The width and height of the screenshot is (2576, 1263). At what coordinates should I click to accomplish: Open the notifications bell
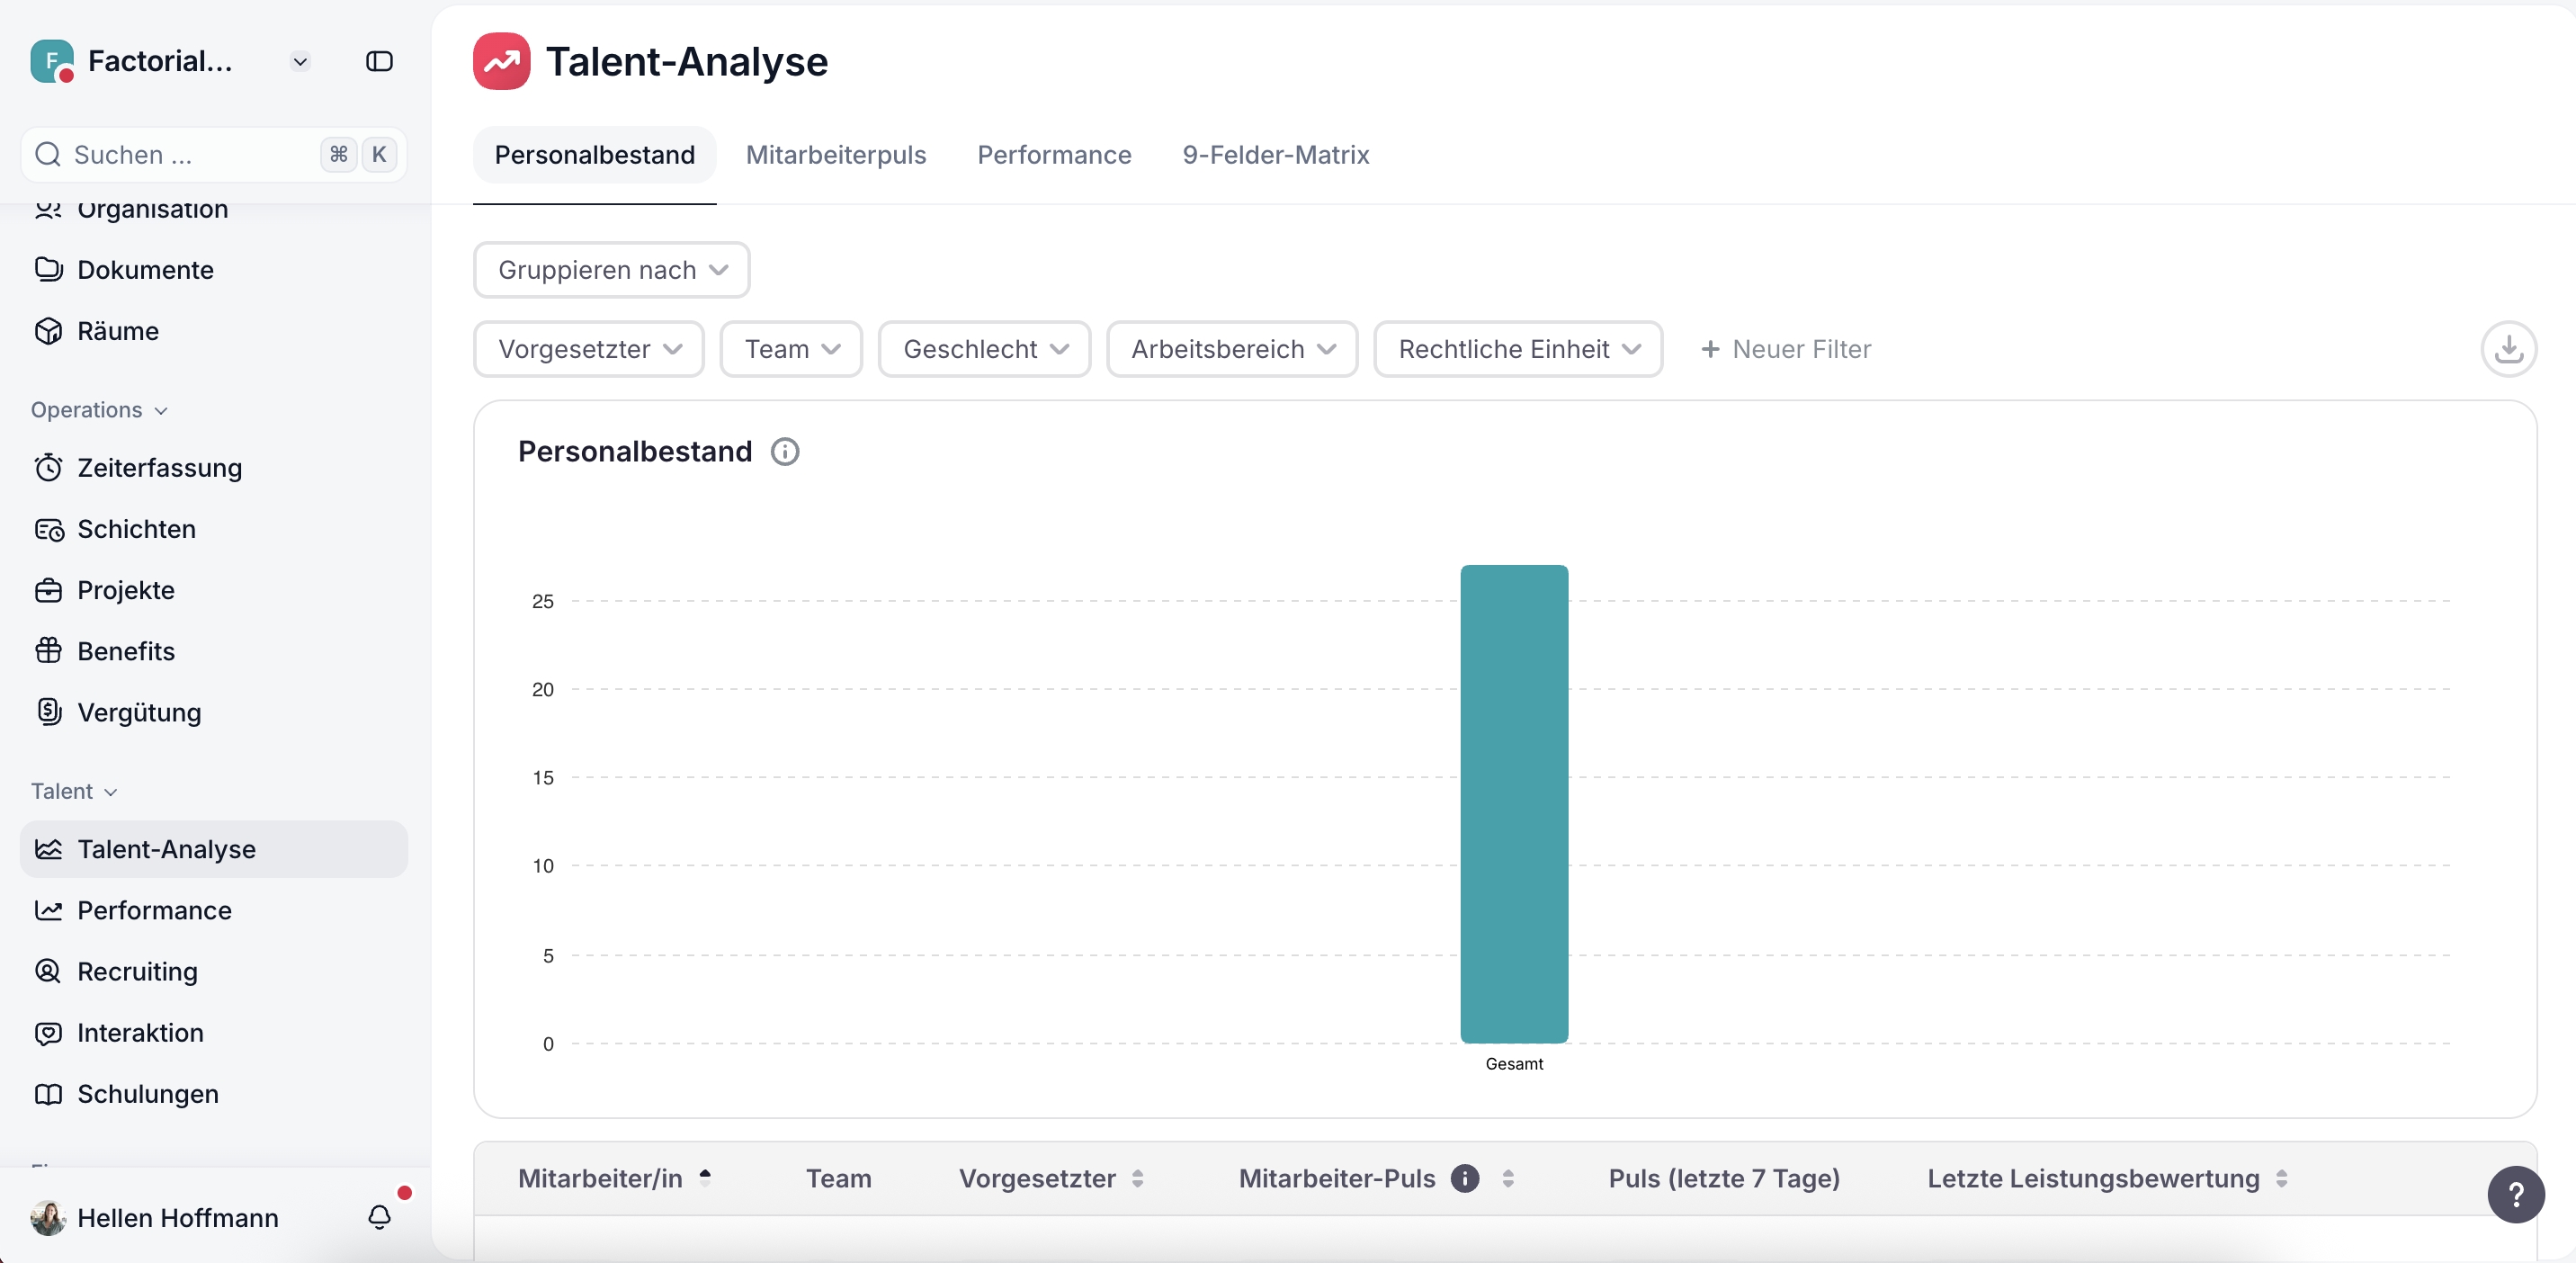379,1216
